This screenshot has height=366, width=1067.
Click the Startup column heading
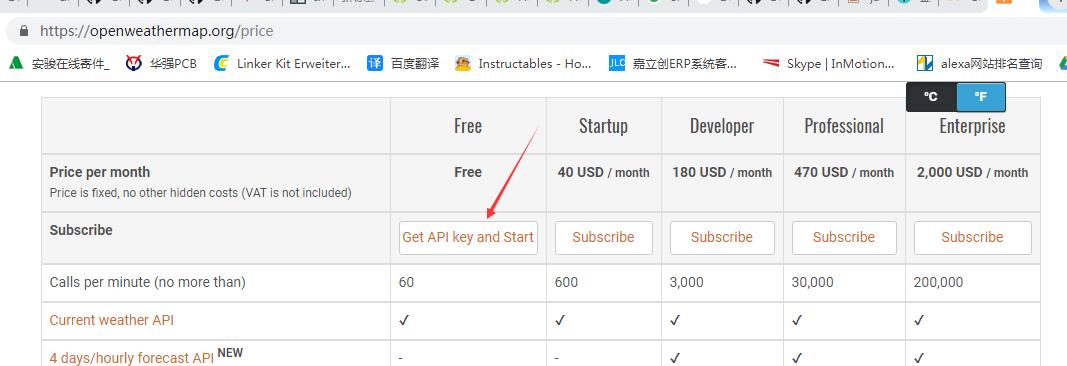click(x=604, y=126)
